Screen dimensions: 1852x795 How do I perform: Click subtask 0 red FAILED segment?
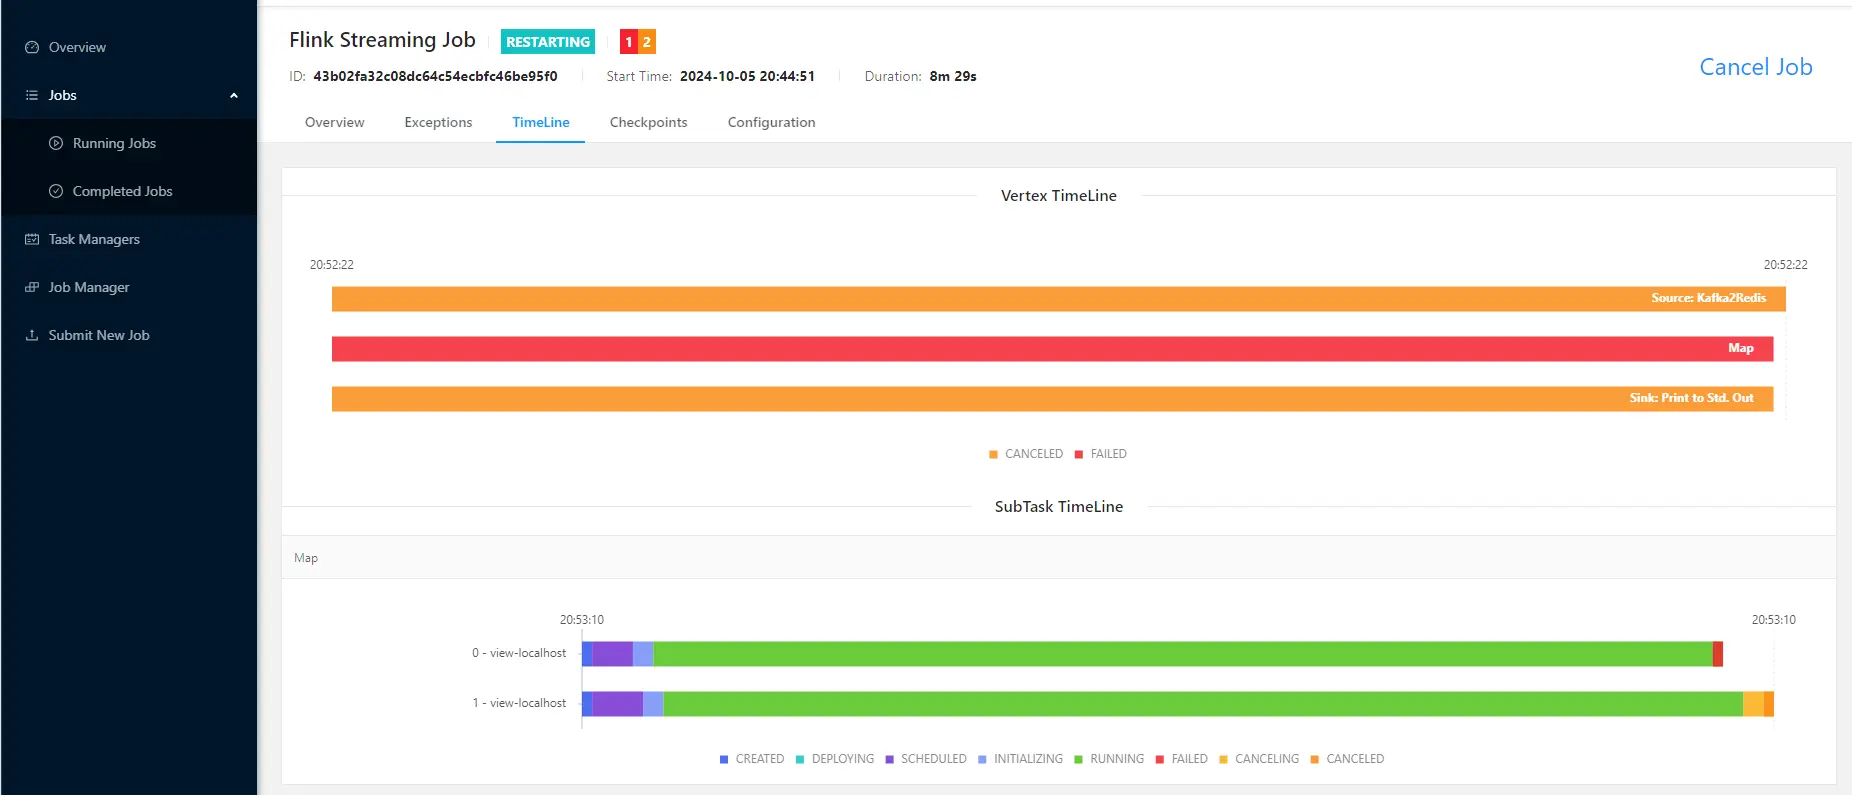click(x=1718, y=654)
